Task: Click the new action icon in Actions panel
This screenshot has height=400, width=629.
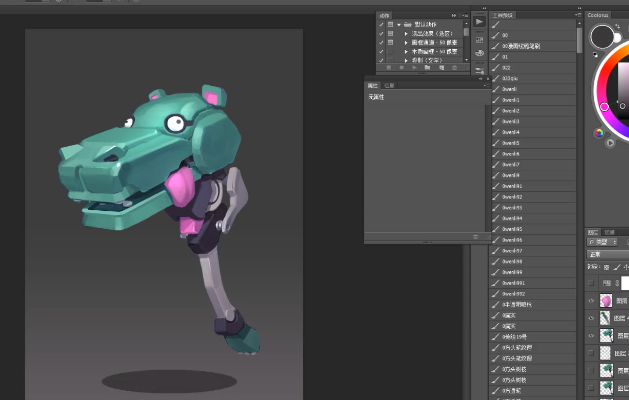Action: (441, 68)
